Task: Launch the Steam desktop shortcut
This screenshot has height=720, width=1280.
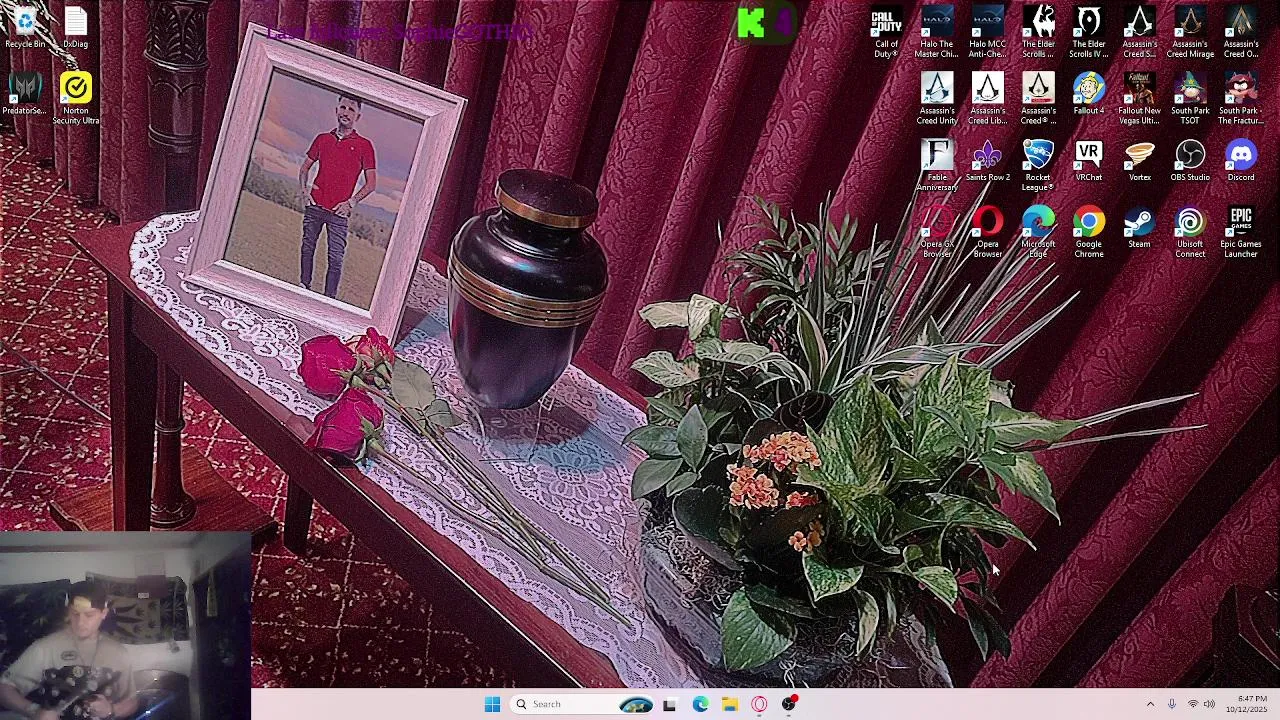Action: [x=1139, y=228]
